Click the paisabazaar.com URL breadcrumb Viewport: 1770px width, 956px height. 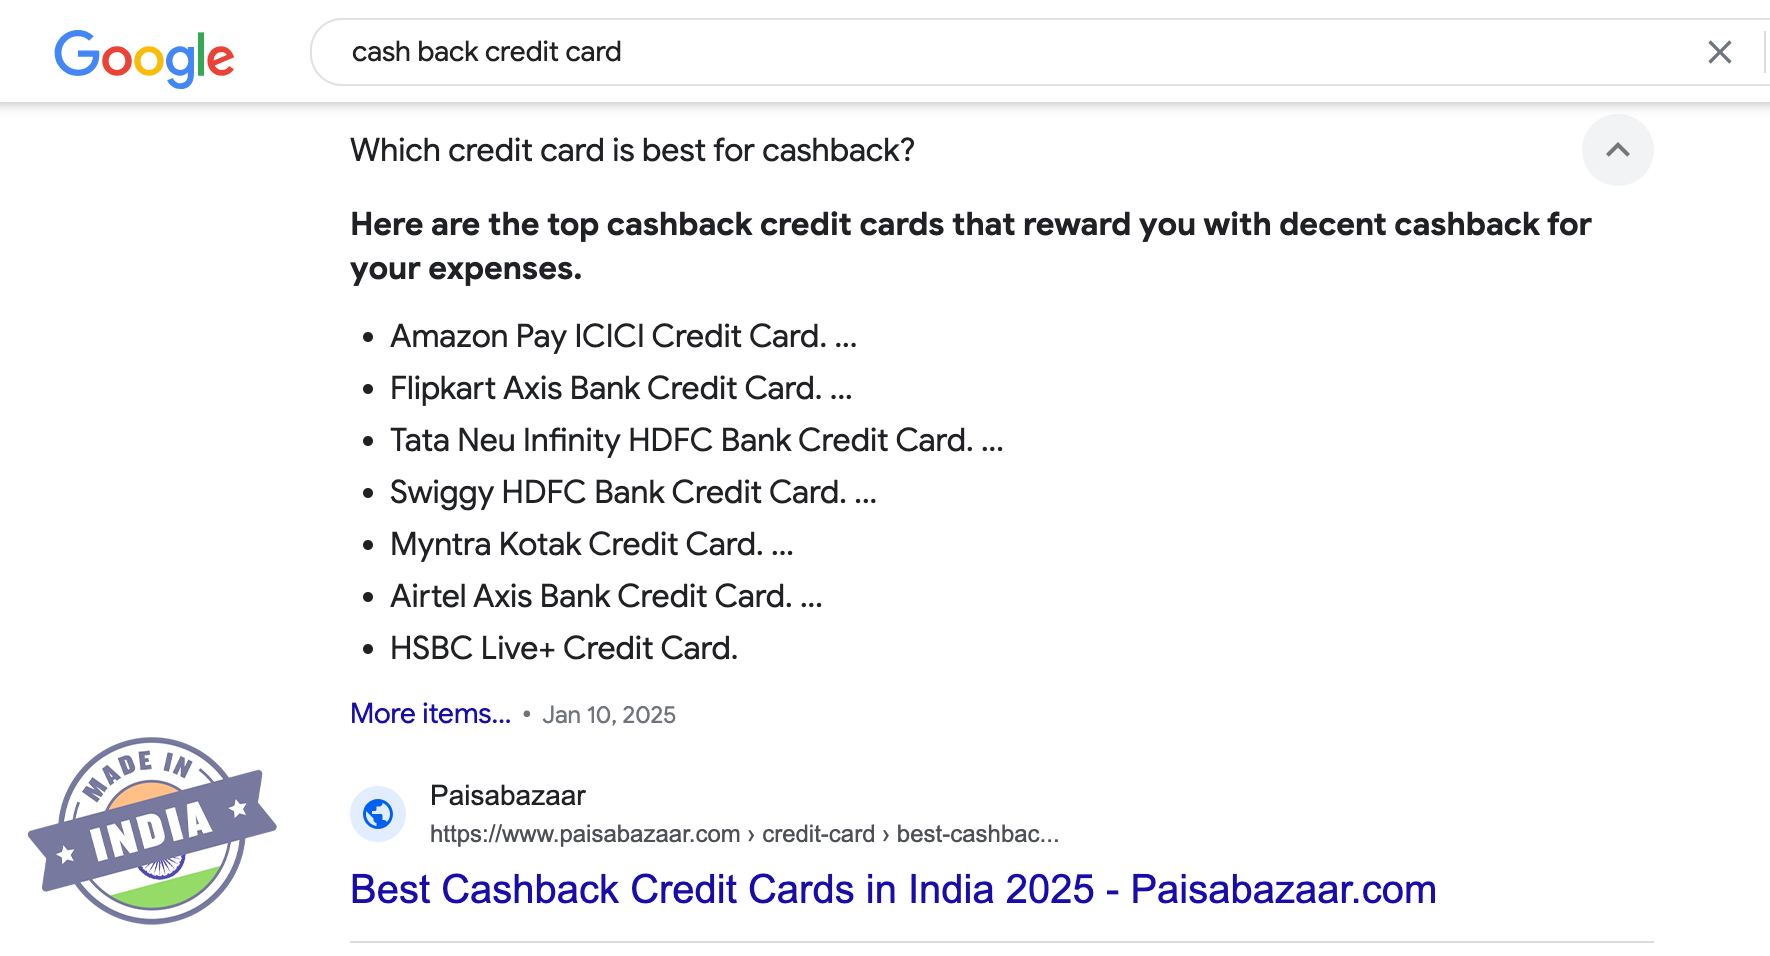744,834
